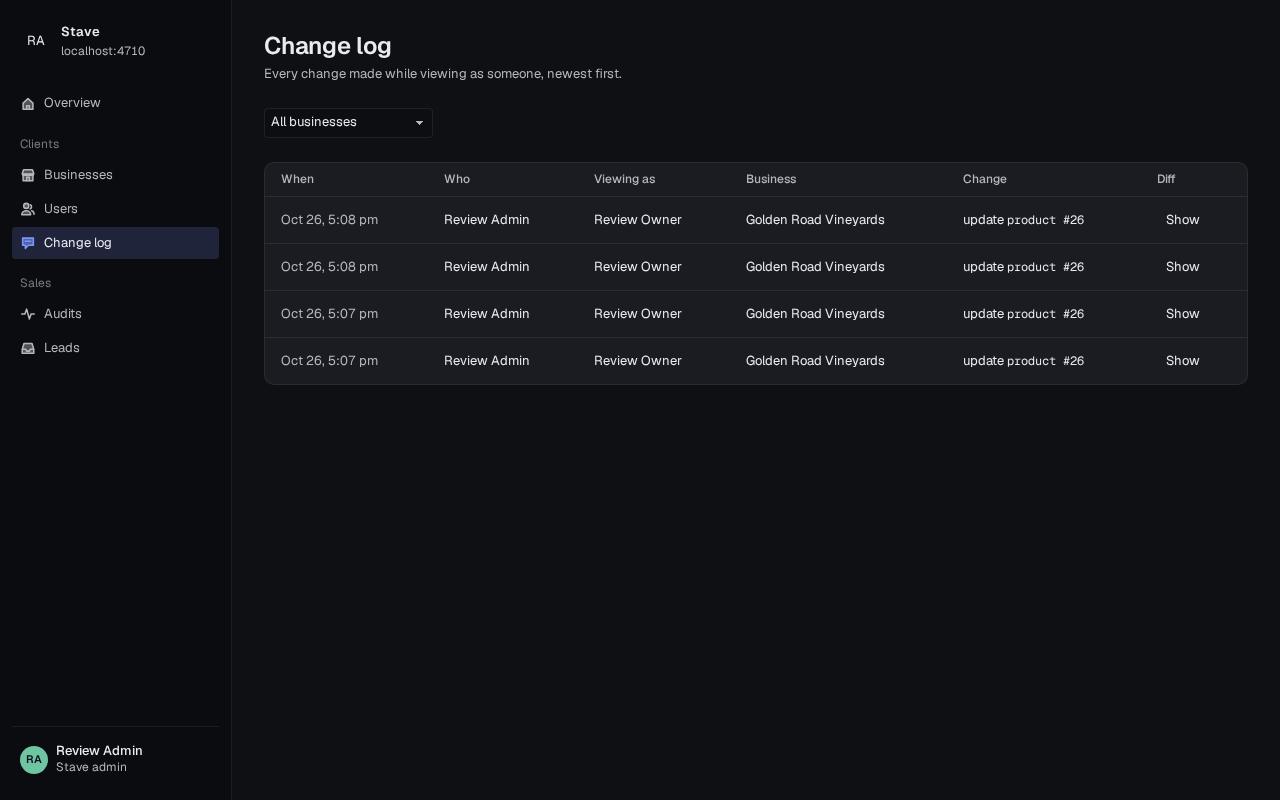Click the Businesses storefront icon
This screenshot has height=800, width=1280.
click(28, 176)
